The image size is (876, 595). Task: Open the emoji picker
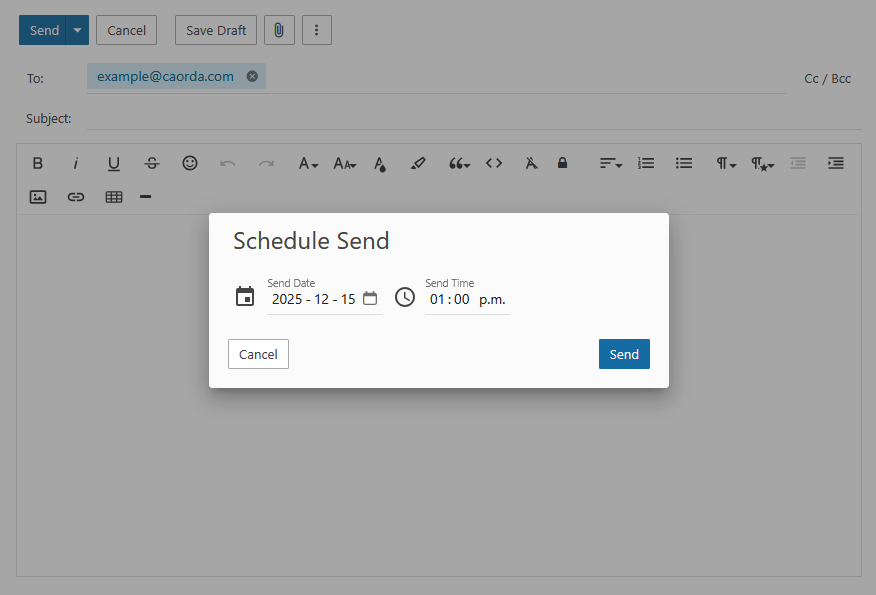pyautogui.click(x=190, y=163)
